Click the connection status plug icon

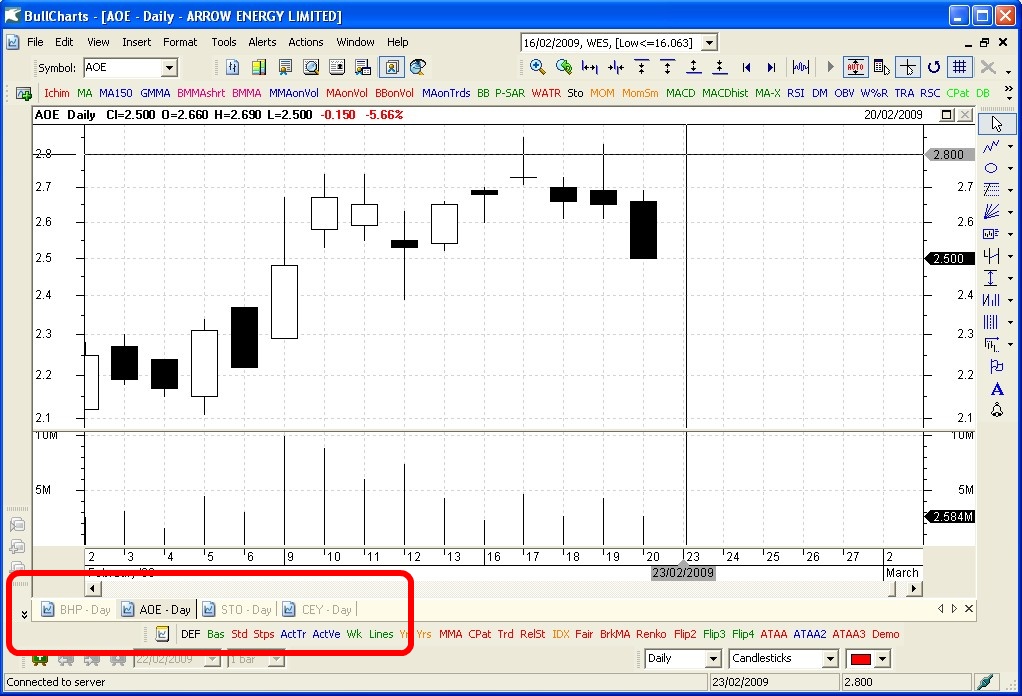(x=986, y=682)
